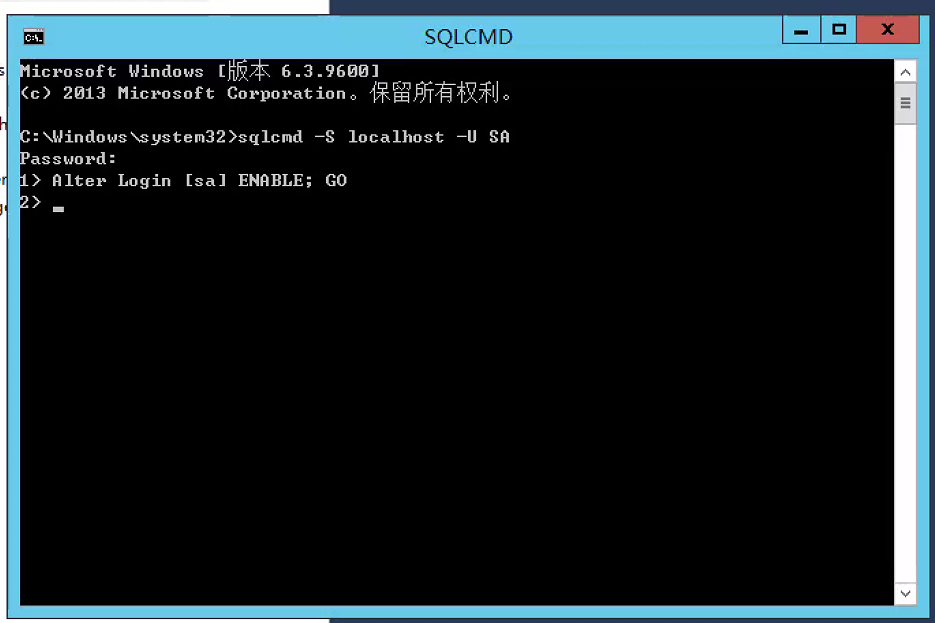The width and height of the screenshot is (935, 623).
Task: Click the SQLCMD title bar text
Action: (x=468, y=37)
